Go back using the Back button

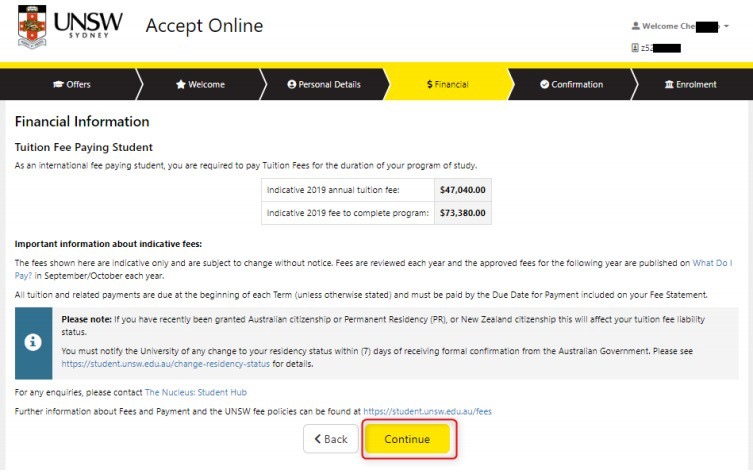(330, 439)
